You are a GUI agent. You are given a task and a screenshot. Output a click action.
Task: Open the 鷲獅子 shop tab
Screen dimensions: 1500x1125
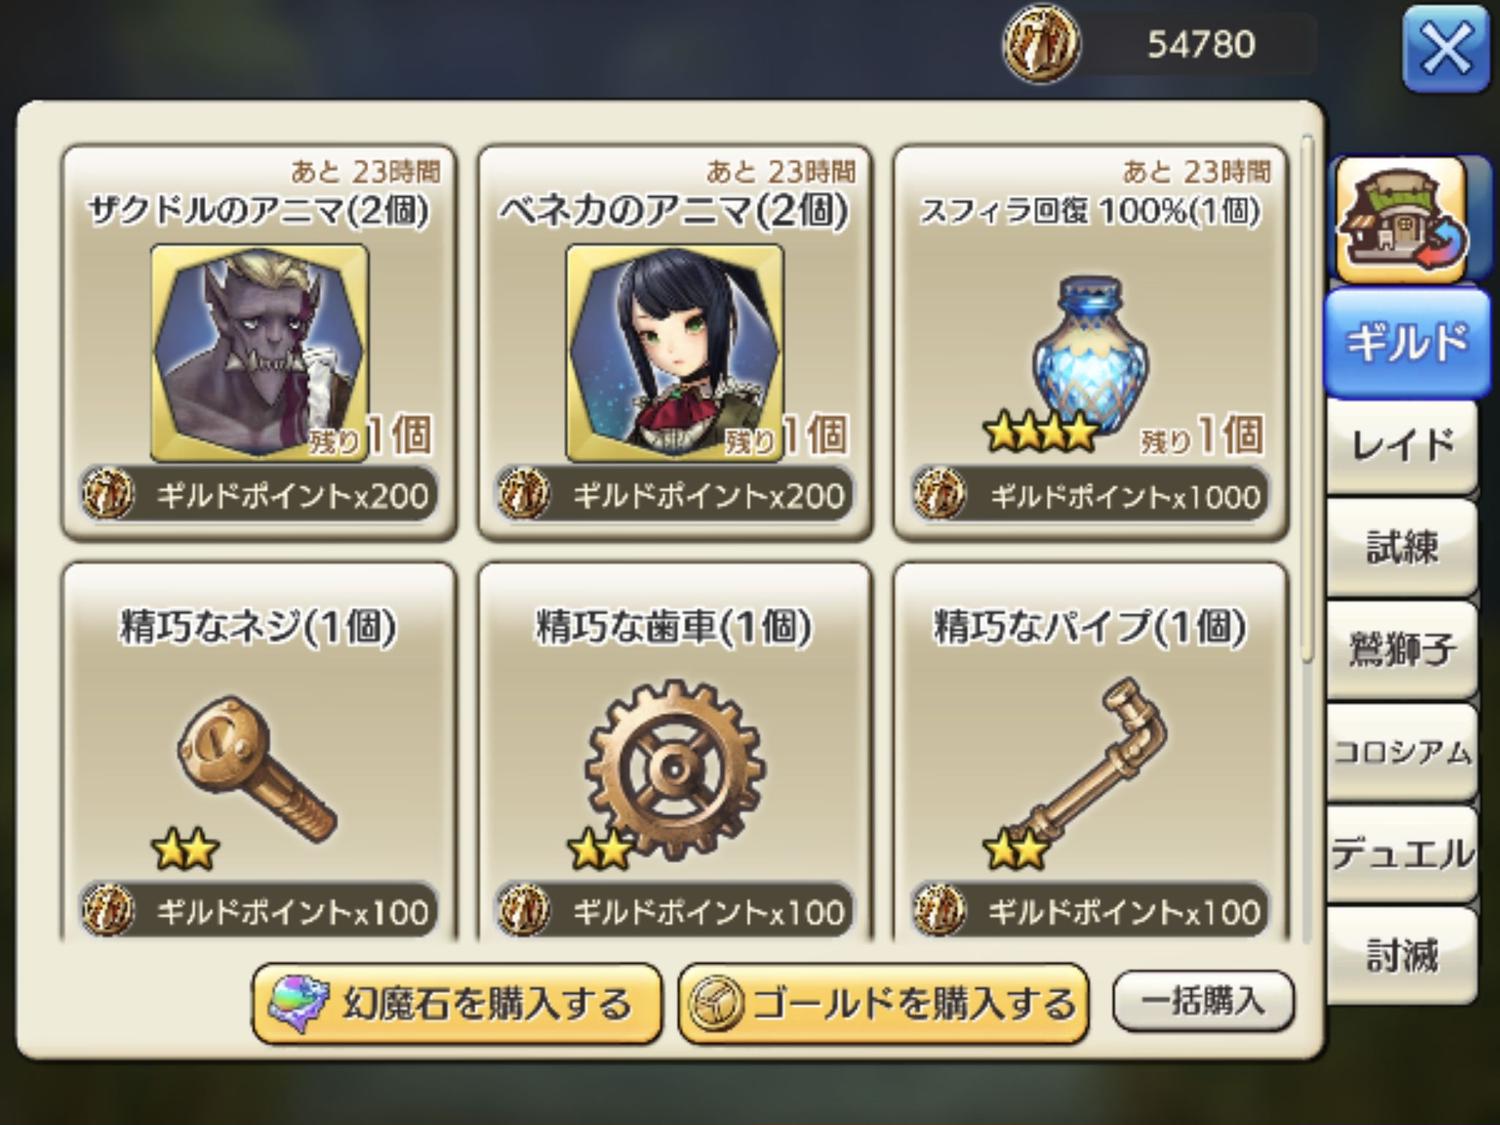[x=1402, y=650]
